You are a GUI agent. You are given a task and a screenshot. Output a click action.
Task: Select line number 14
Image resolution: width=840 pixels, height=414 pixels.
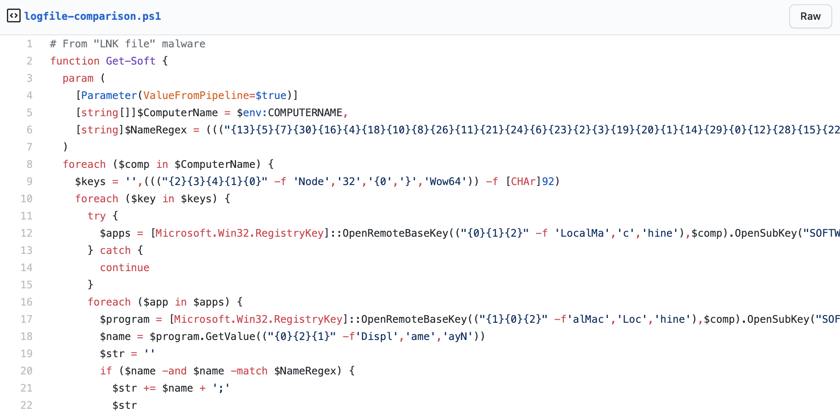[27, 267]
